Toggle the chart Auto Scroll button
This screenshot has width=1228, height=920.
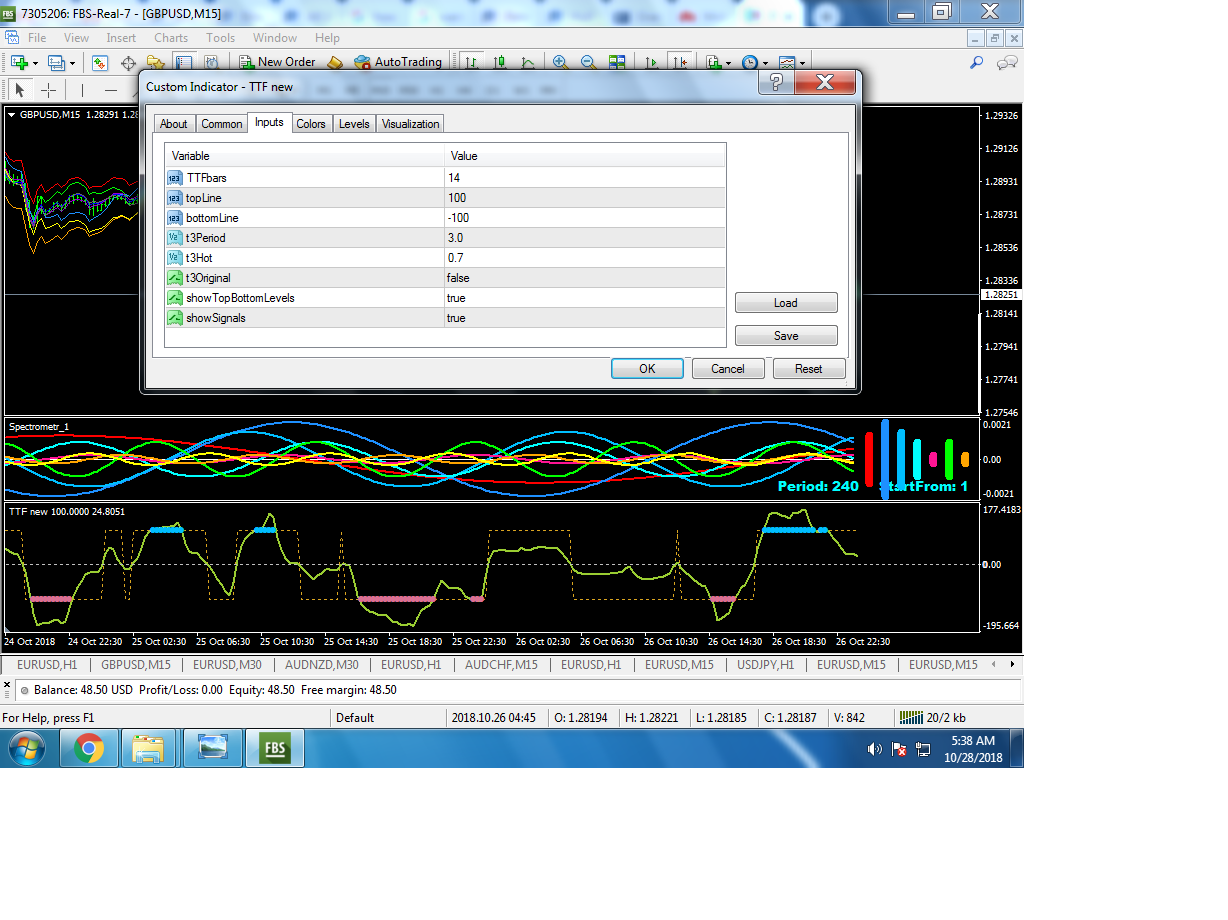(651, 62)
